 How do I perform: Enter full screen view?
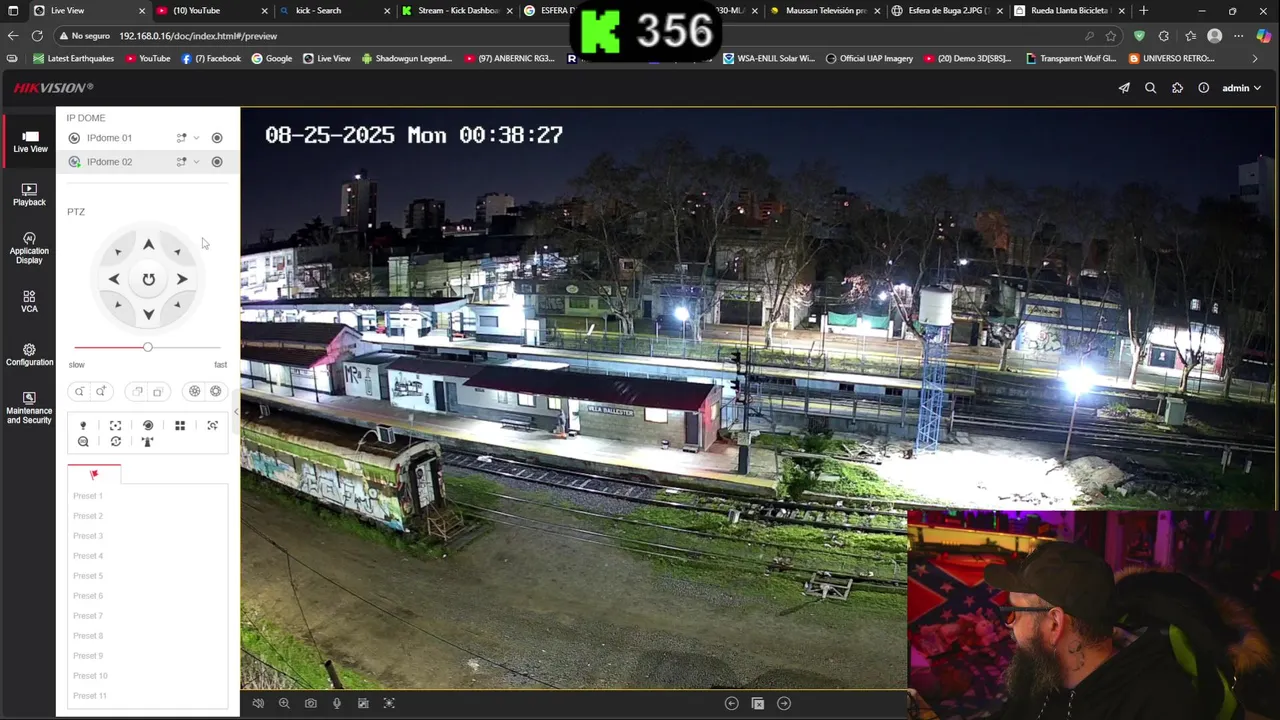[389, 703]
